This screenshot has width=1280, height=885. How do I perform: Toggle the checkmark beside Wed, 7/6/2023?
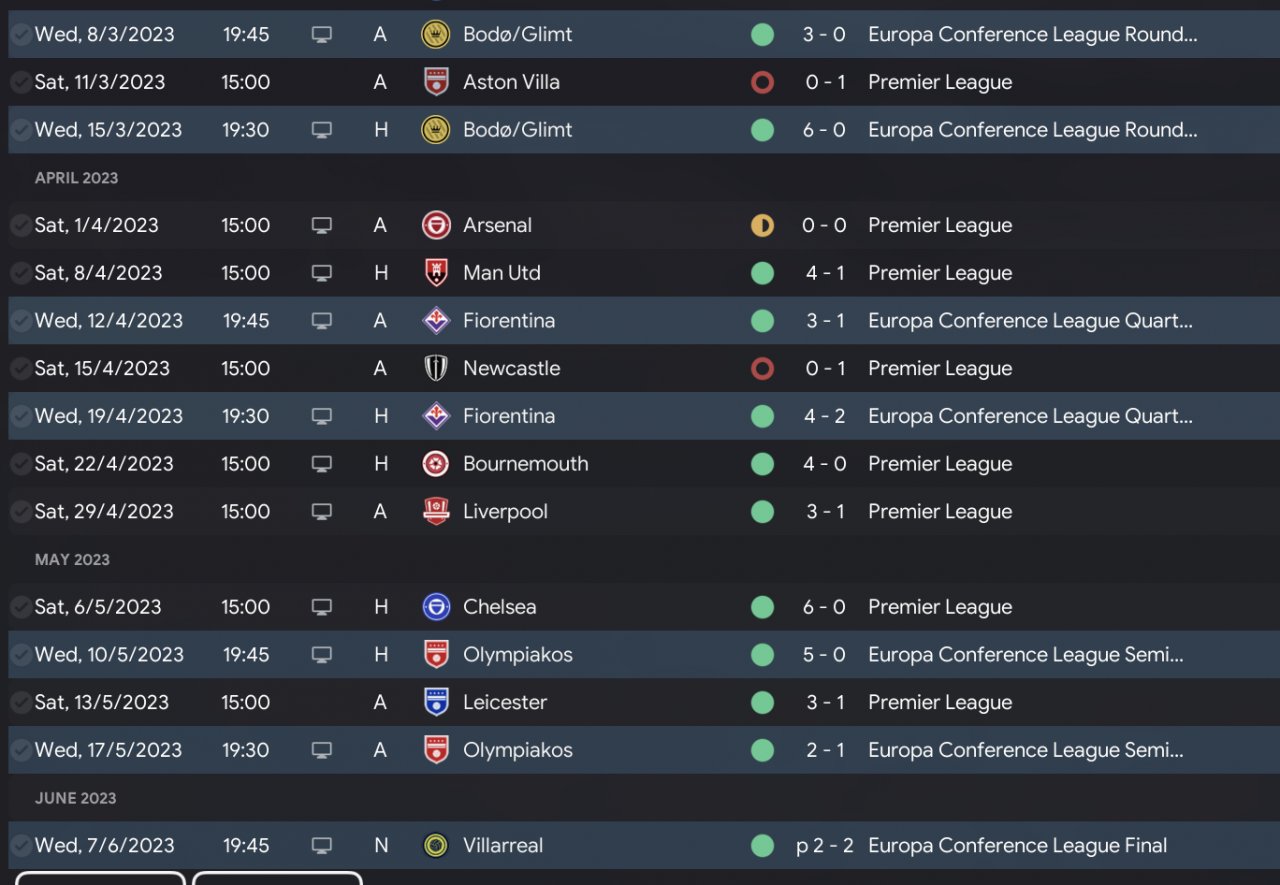coord(20,845)
